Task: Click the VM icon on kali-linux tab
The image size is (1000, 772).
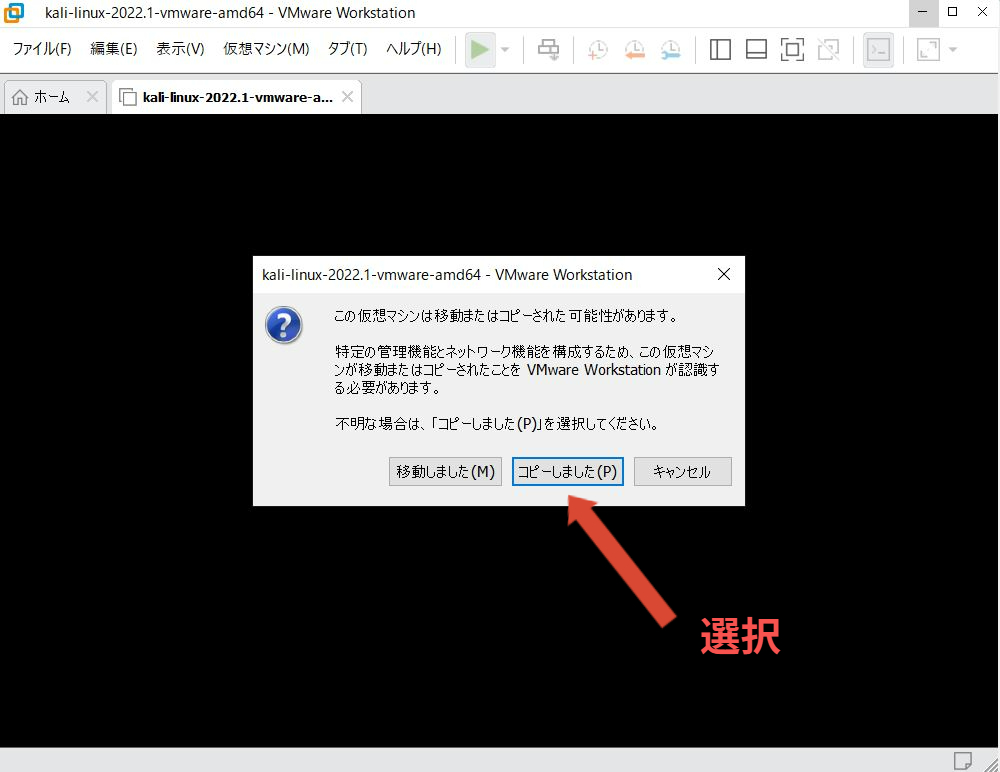Action: [128, 97]
